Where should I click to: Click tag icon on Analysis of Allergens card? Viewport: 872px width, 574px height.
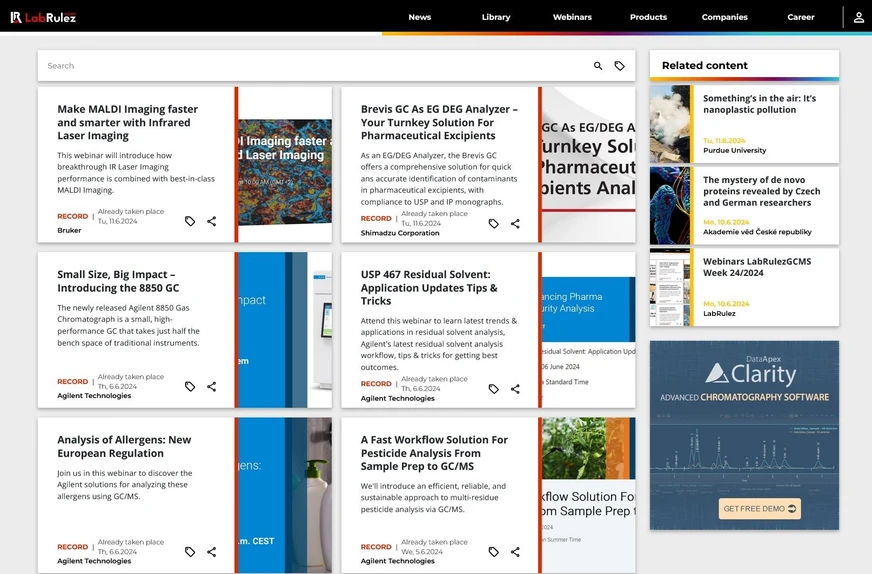[x=190, y=552]
